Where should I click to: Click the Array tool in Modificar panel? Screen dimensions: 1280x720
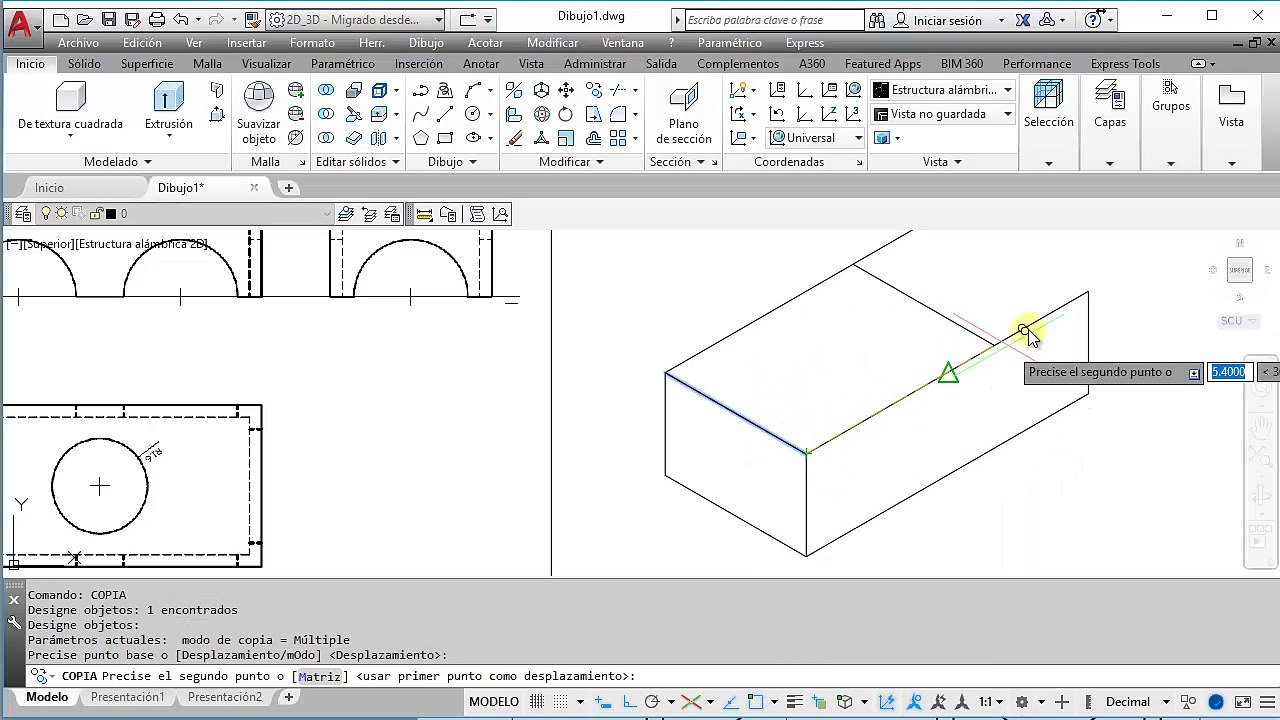[618, 138]
